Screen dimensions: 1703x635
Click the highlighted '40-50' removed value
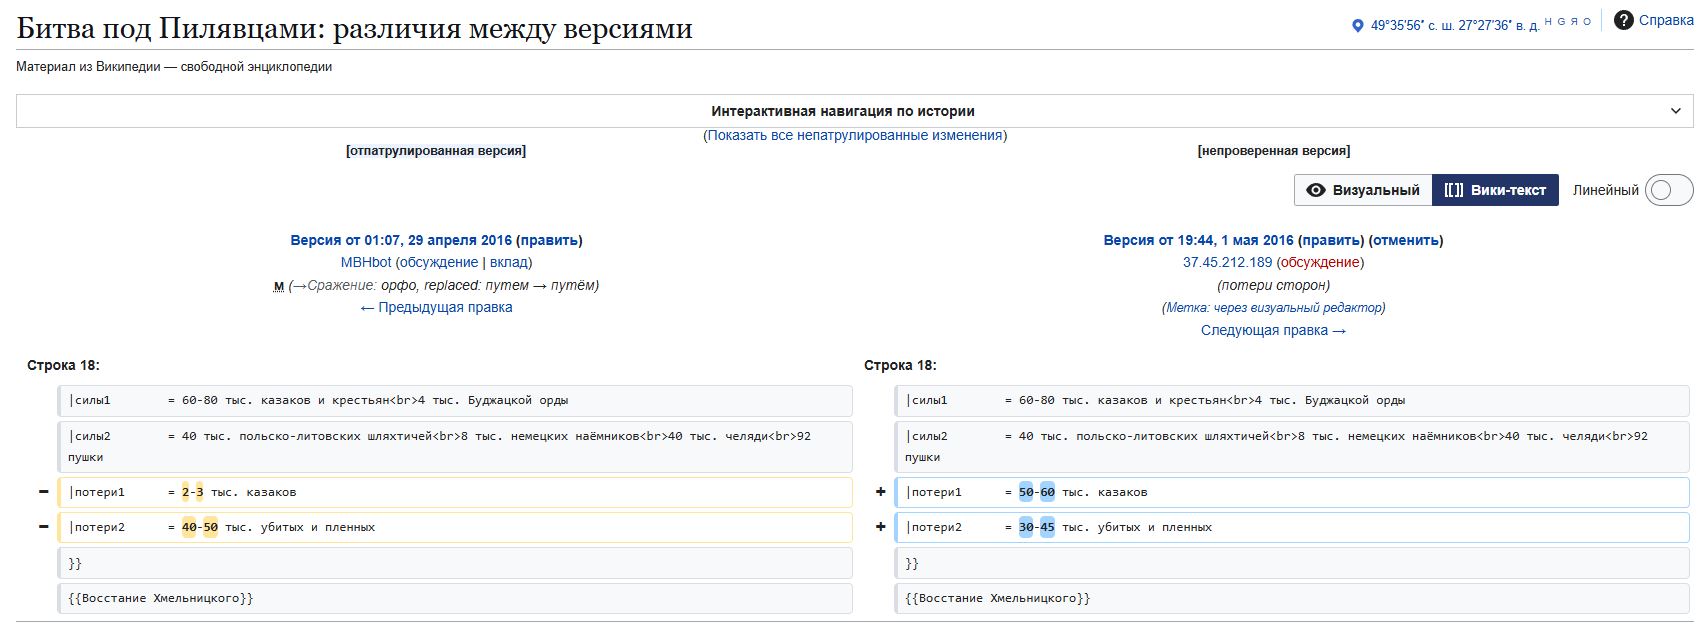point(199,527)
